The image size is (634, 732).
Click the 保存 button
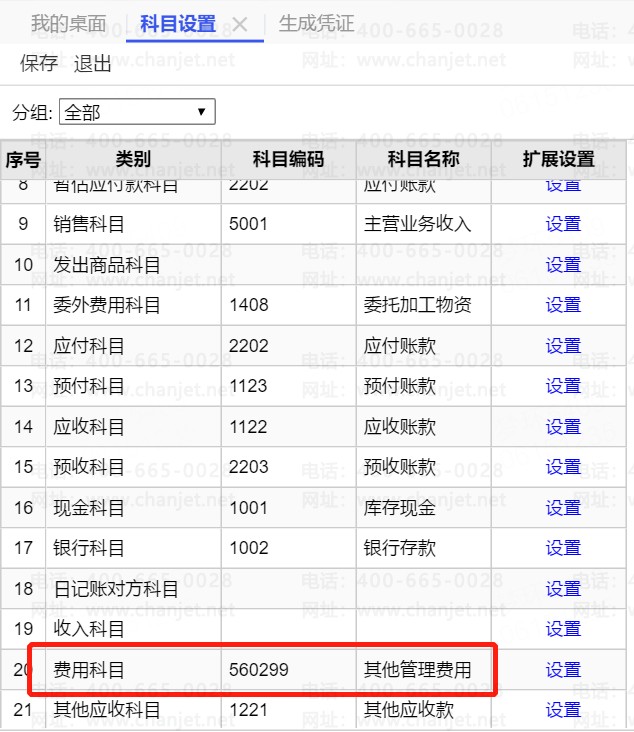point(39,64)
